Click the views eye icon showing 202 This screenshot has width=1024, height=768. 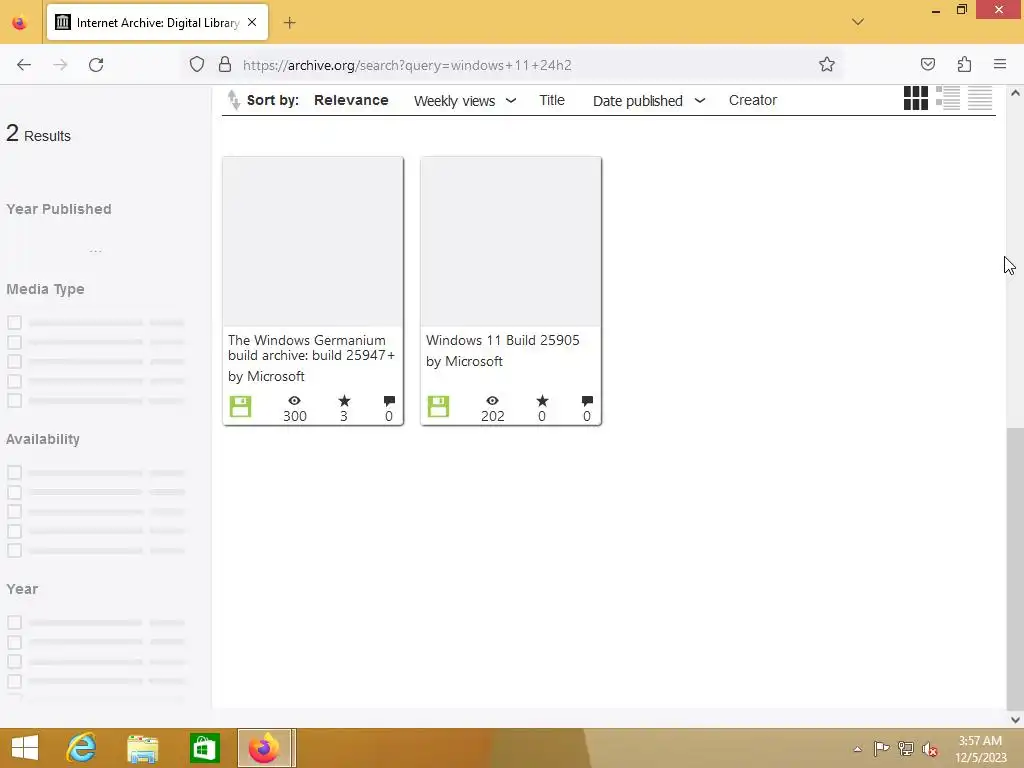pyautogui.click(x=492, y=400)
